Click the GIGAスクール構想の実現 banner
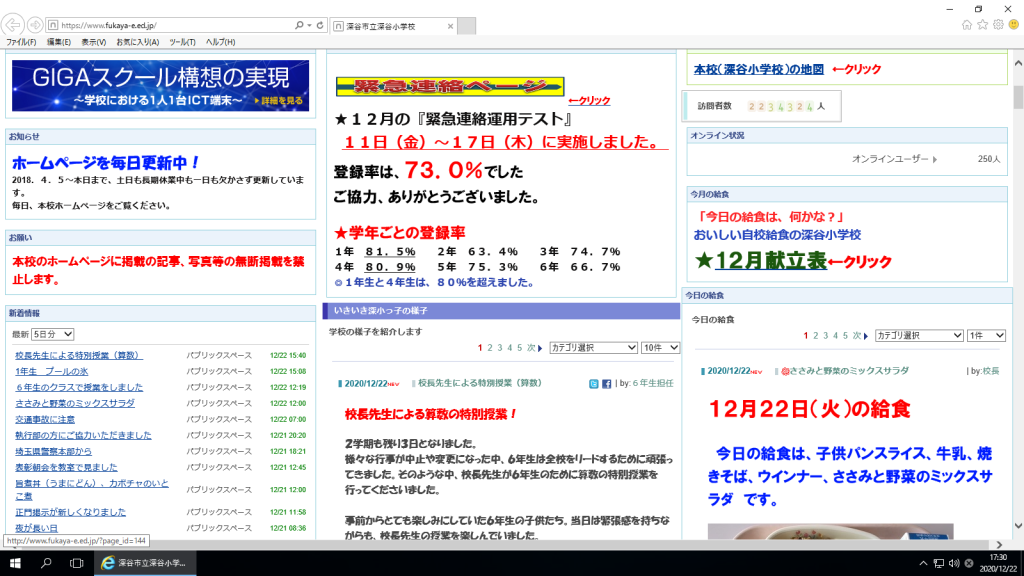This screenshot has height=576, width=1024. 160,86
